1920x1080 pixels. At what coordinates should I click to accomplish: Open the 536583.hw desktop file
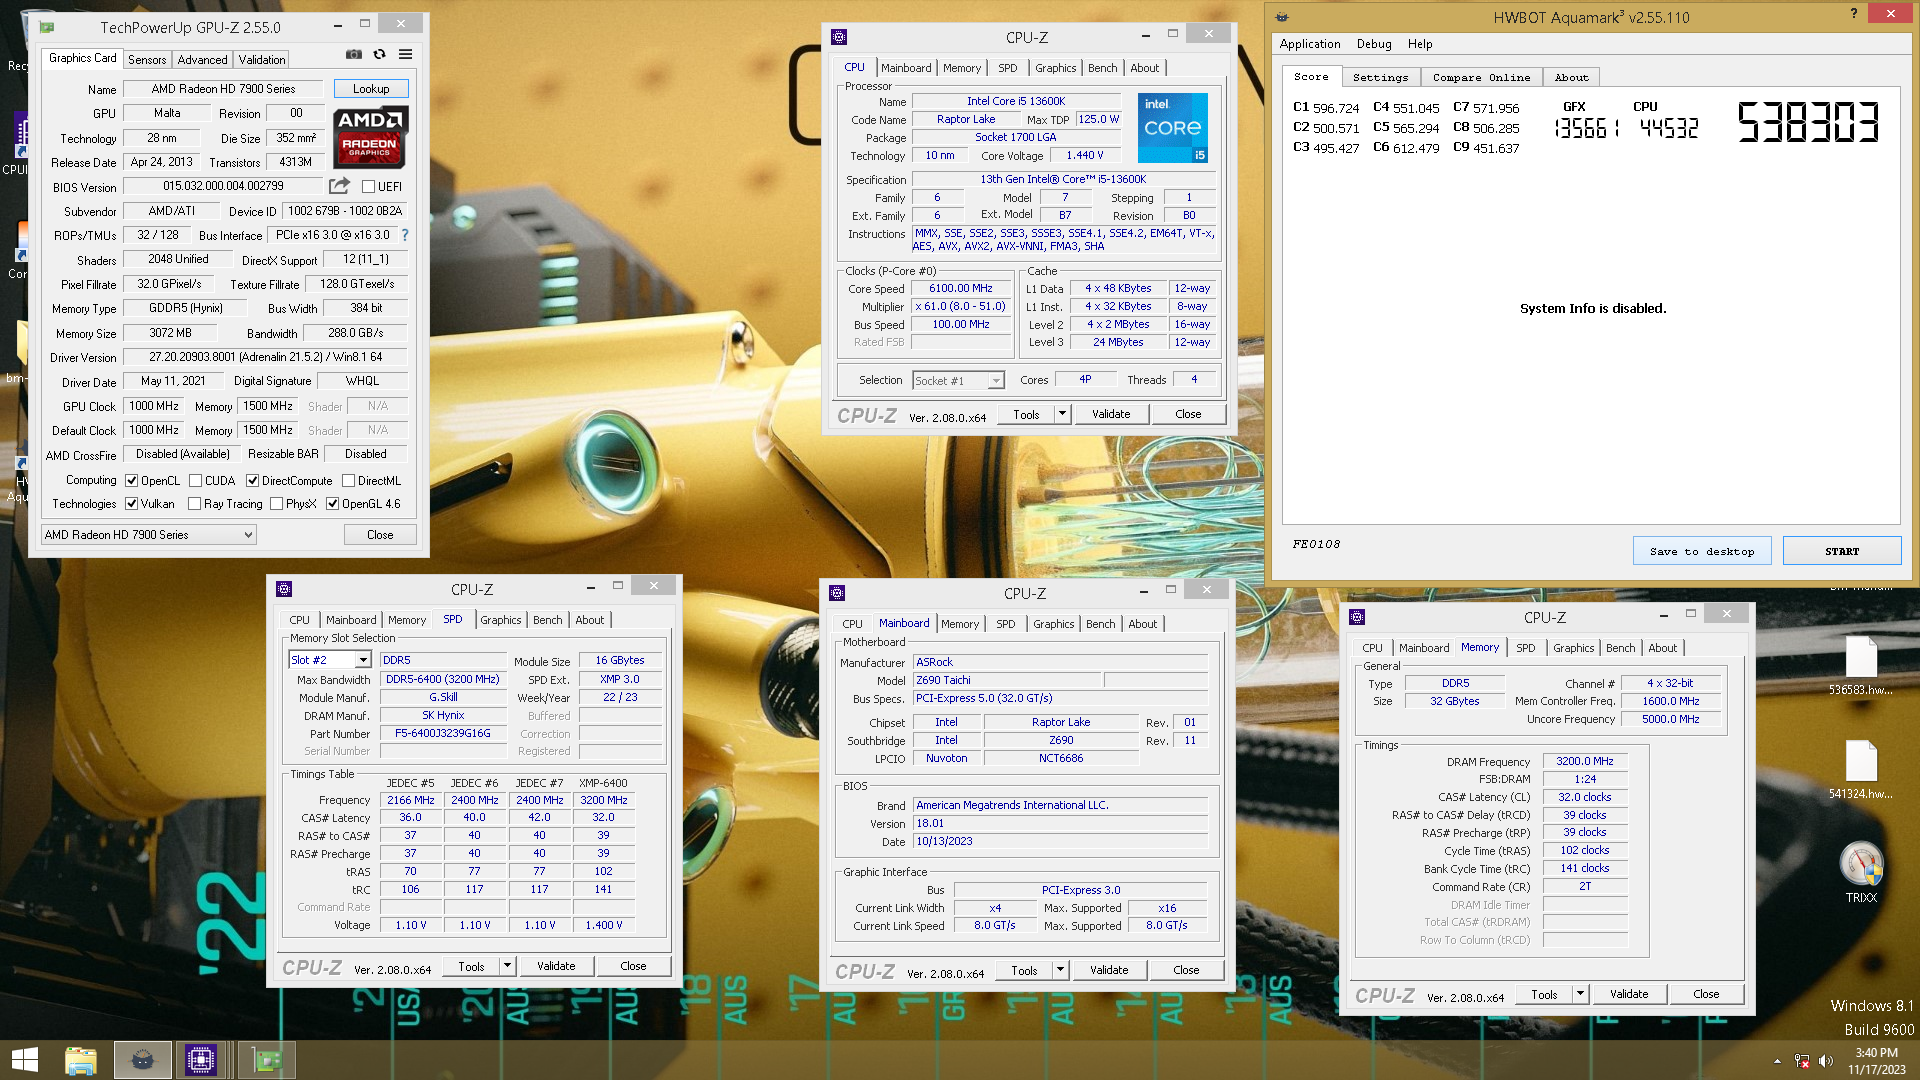pos(1861,665)
